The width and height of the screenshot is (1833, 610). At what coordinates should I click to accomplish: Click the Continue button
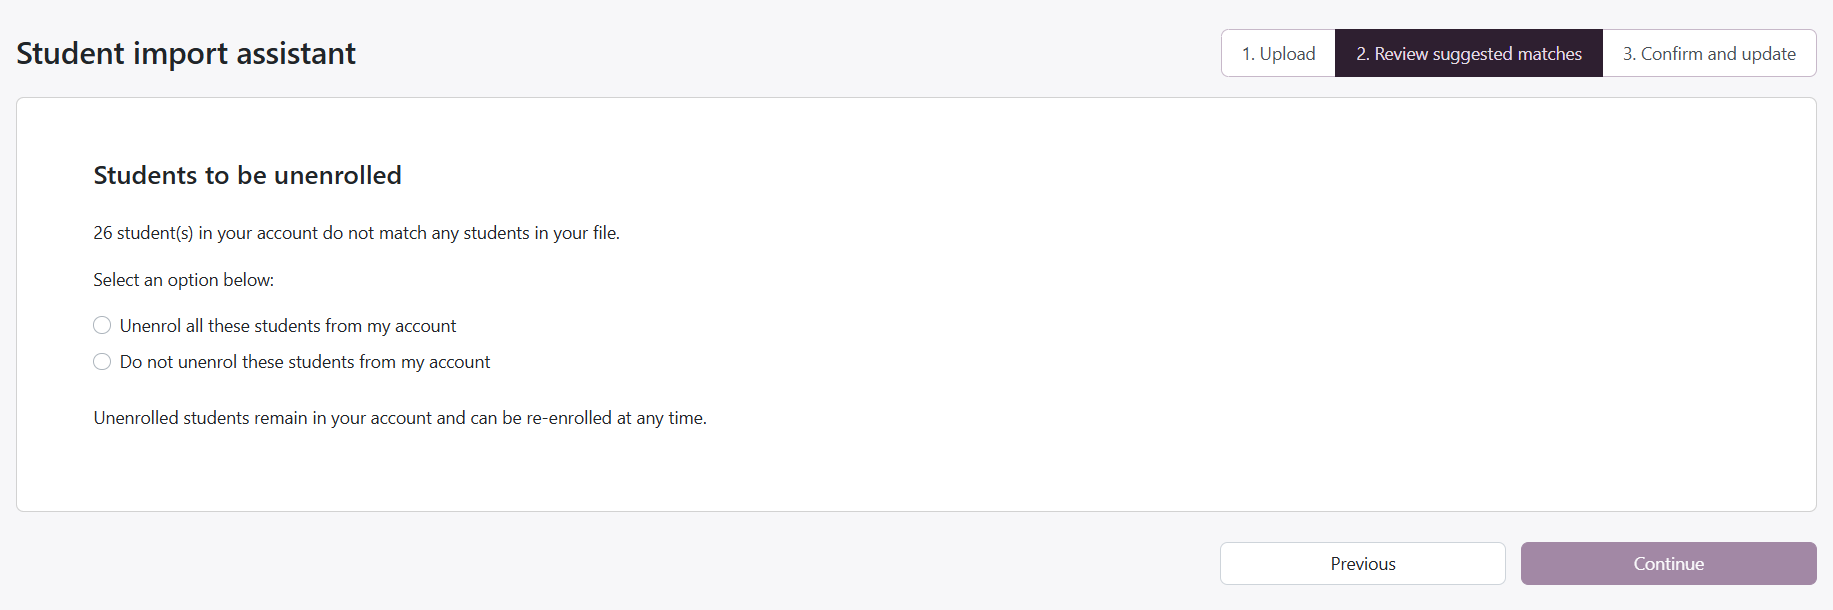[x=1669, y=564]
